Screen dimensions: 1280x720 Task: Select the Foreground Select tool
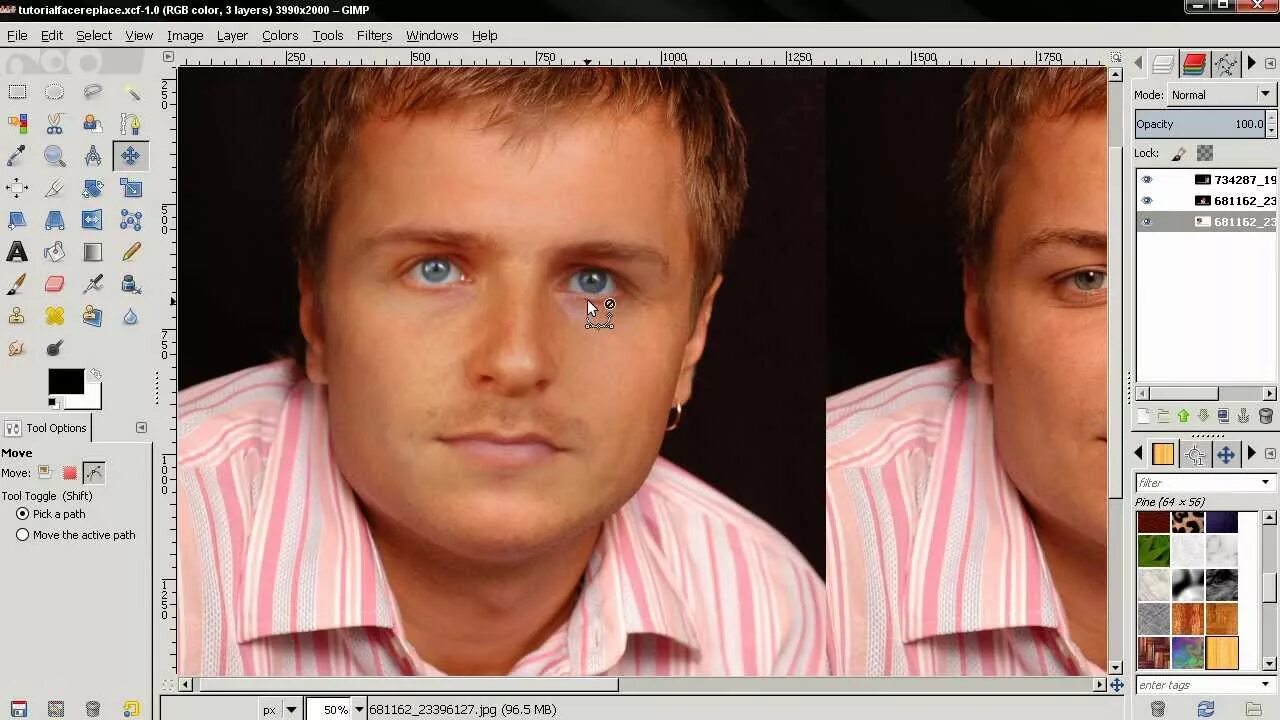point(93,124)
